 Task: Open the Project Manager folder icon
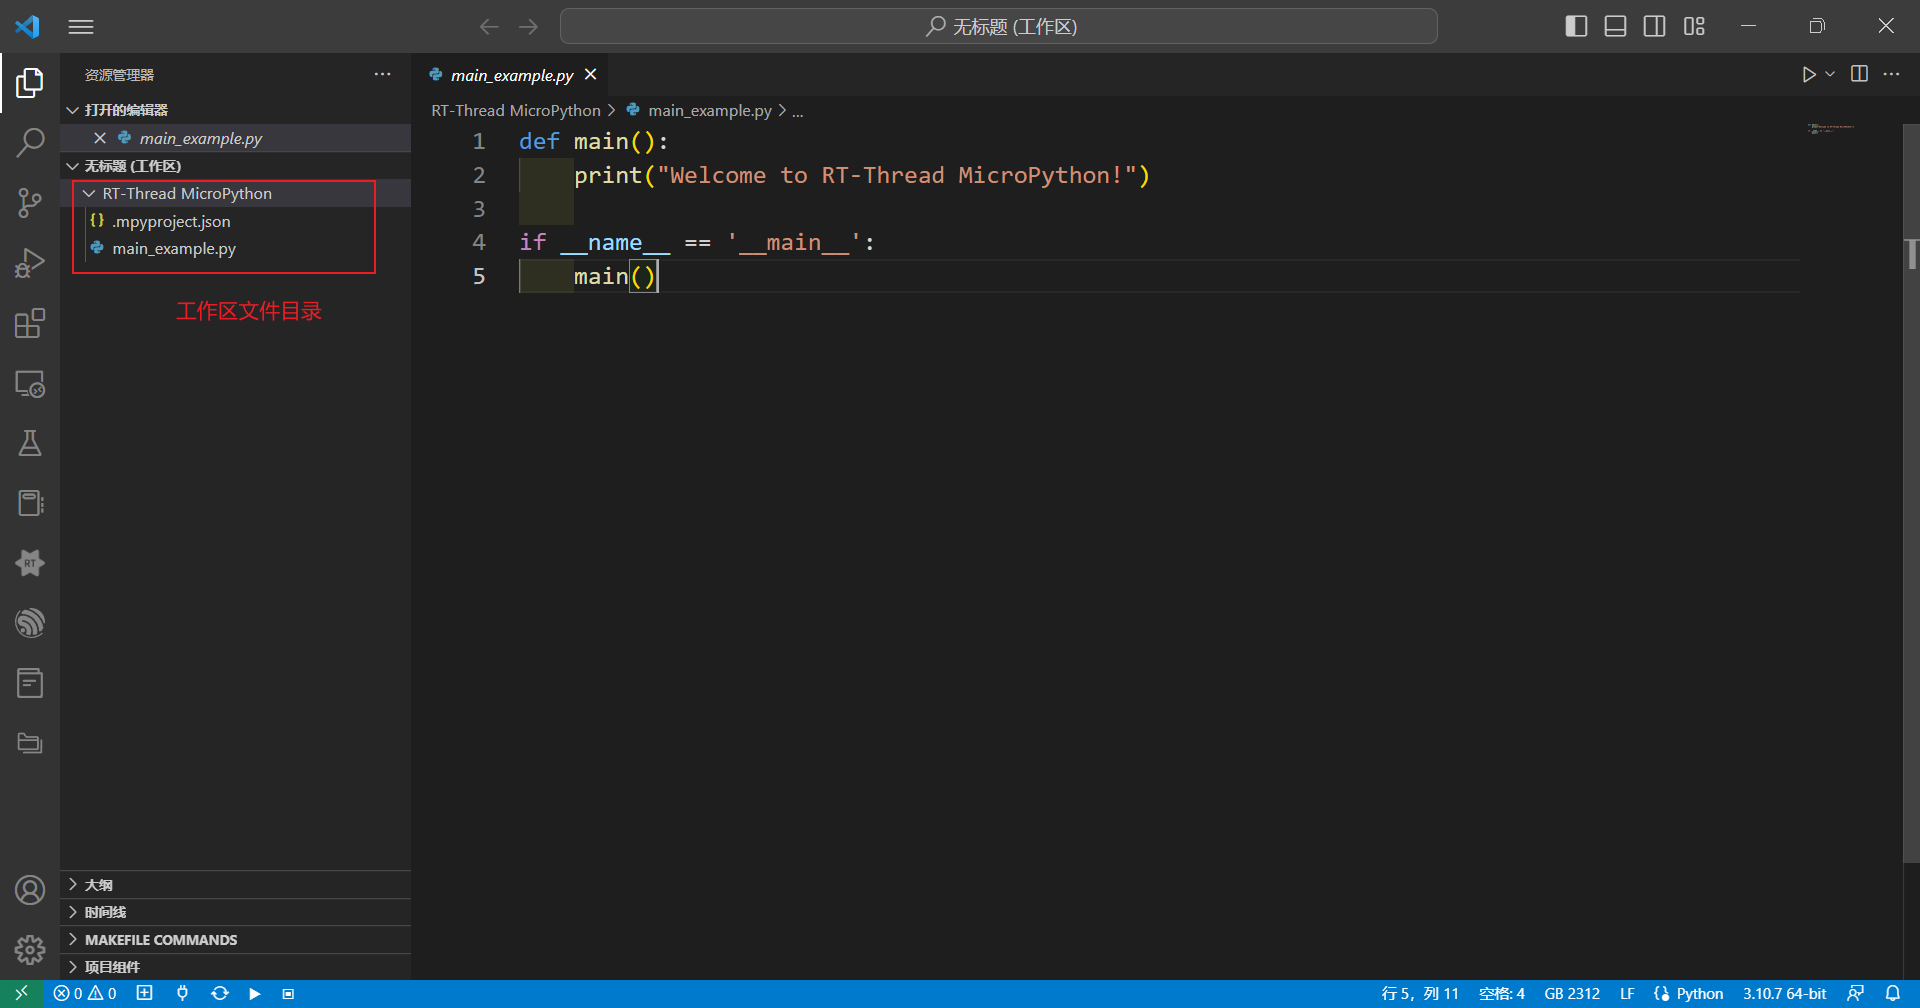pyautogui.click(x=30, y=743)
